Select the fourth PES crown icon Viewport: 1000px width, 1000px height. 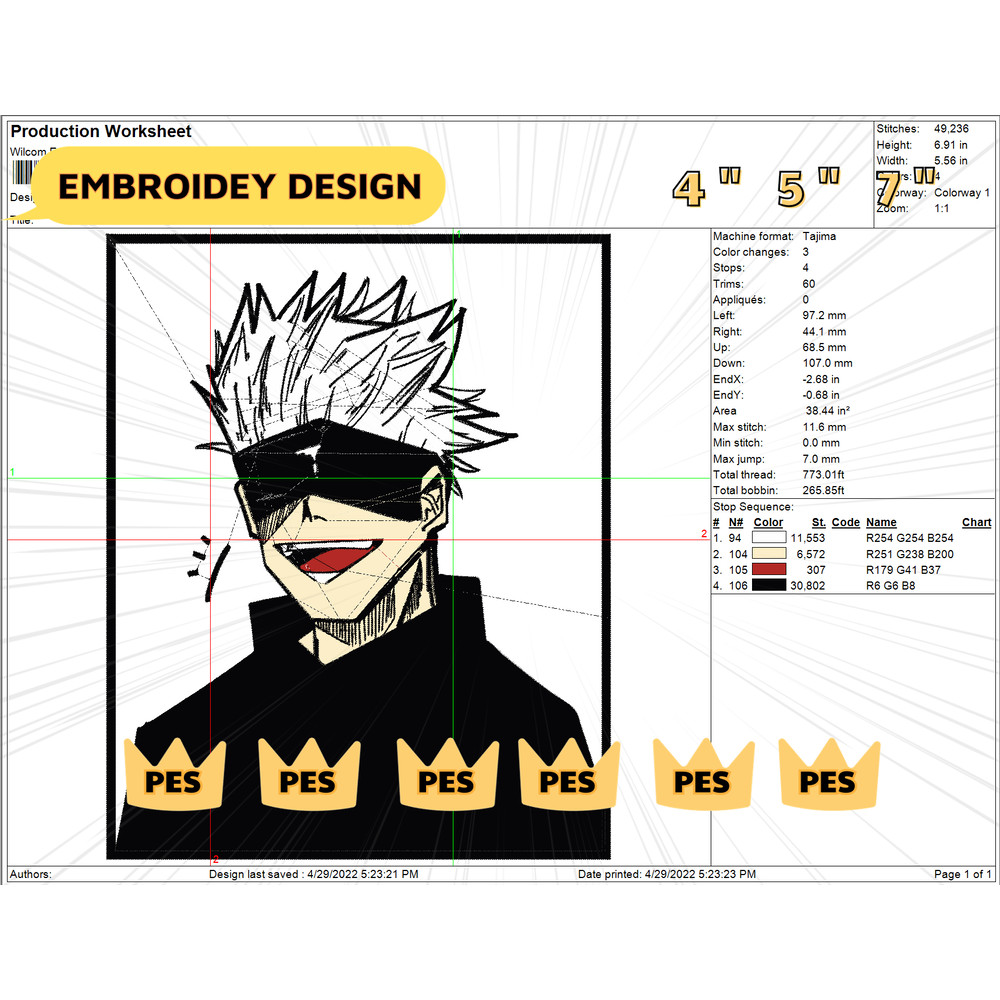pyautogui.click(x=568, y=778)
